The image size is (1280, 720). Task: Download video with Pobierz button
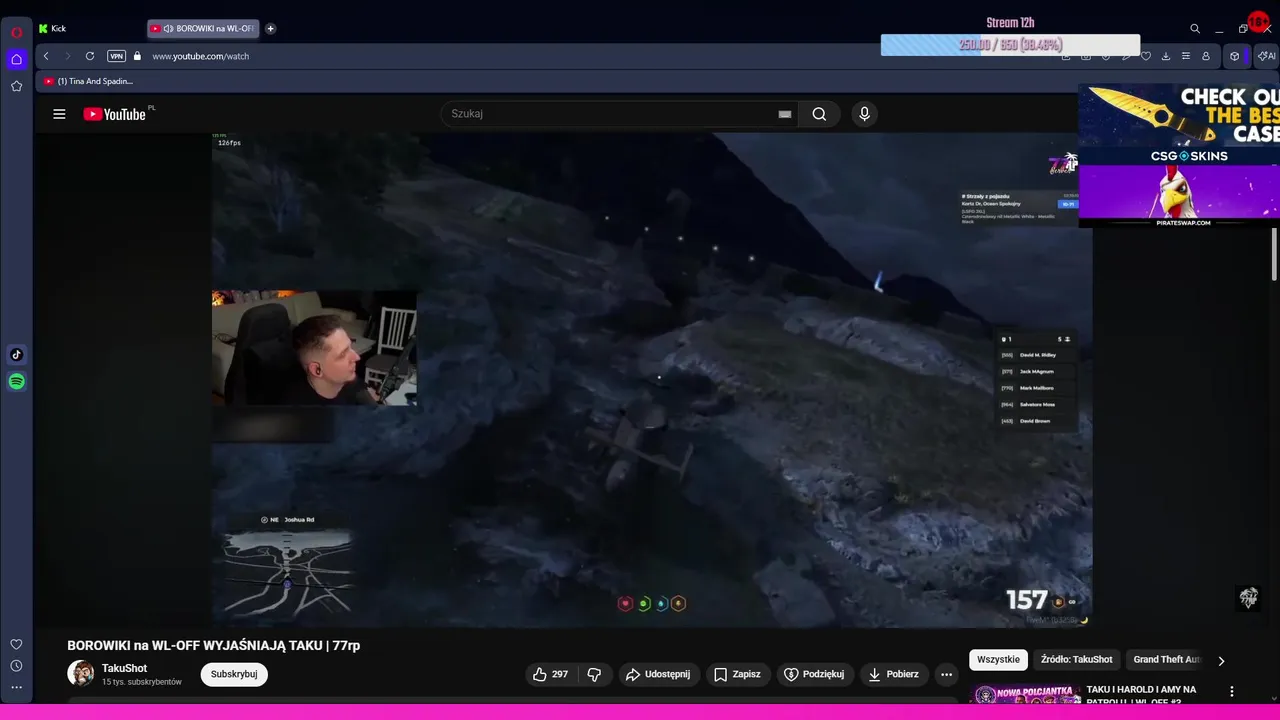click(893, 674)
